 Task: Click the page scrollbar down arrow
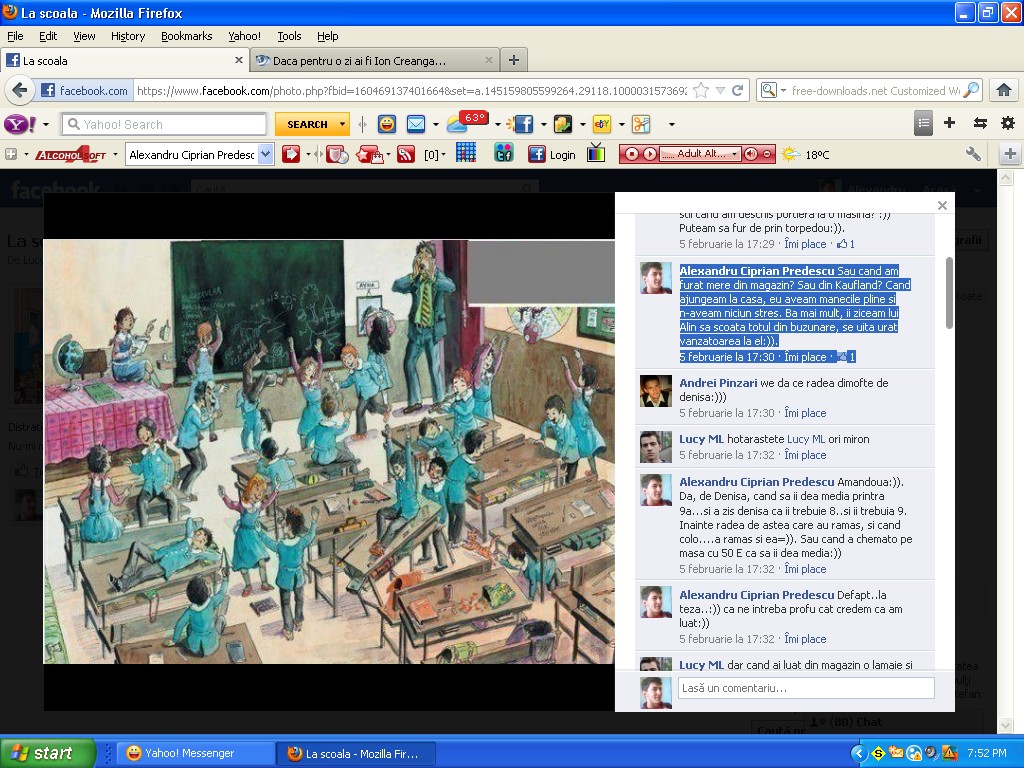click(x=1006, y=725)
